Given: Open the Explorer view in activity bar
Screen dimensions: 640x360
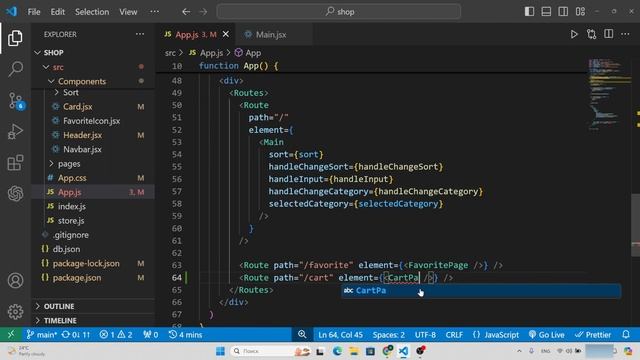Looking at the screenshot, I should point(15,38).
